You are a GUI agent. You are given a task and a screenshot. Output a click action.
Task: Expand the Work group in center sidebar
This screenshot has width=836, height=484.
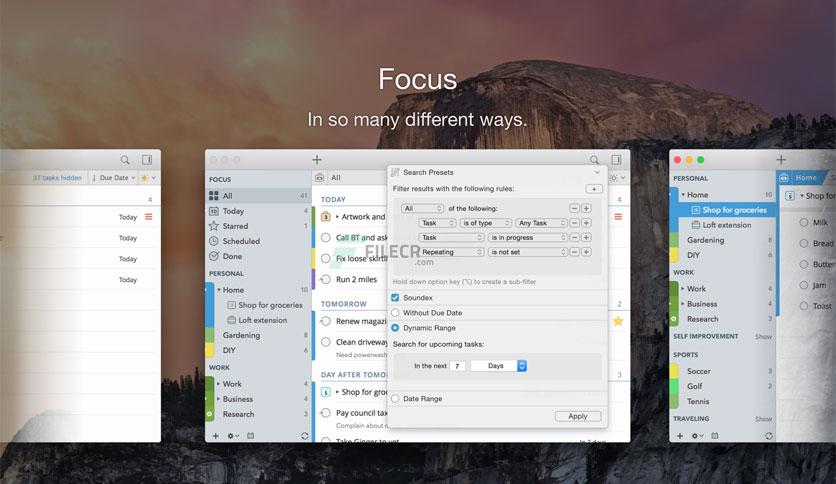point(219,384)
